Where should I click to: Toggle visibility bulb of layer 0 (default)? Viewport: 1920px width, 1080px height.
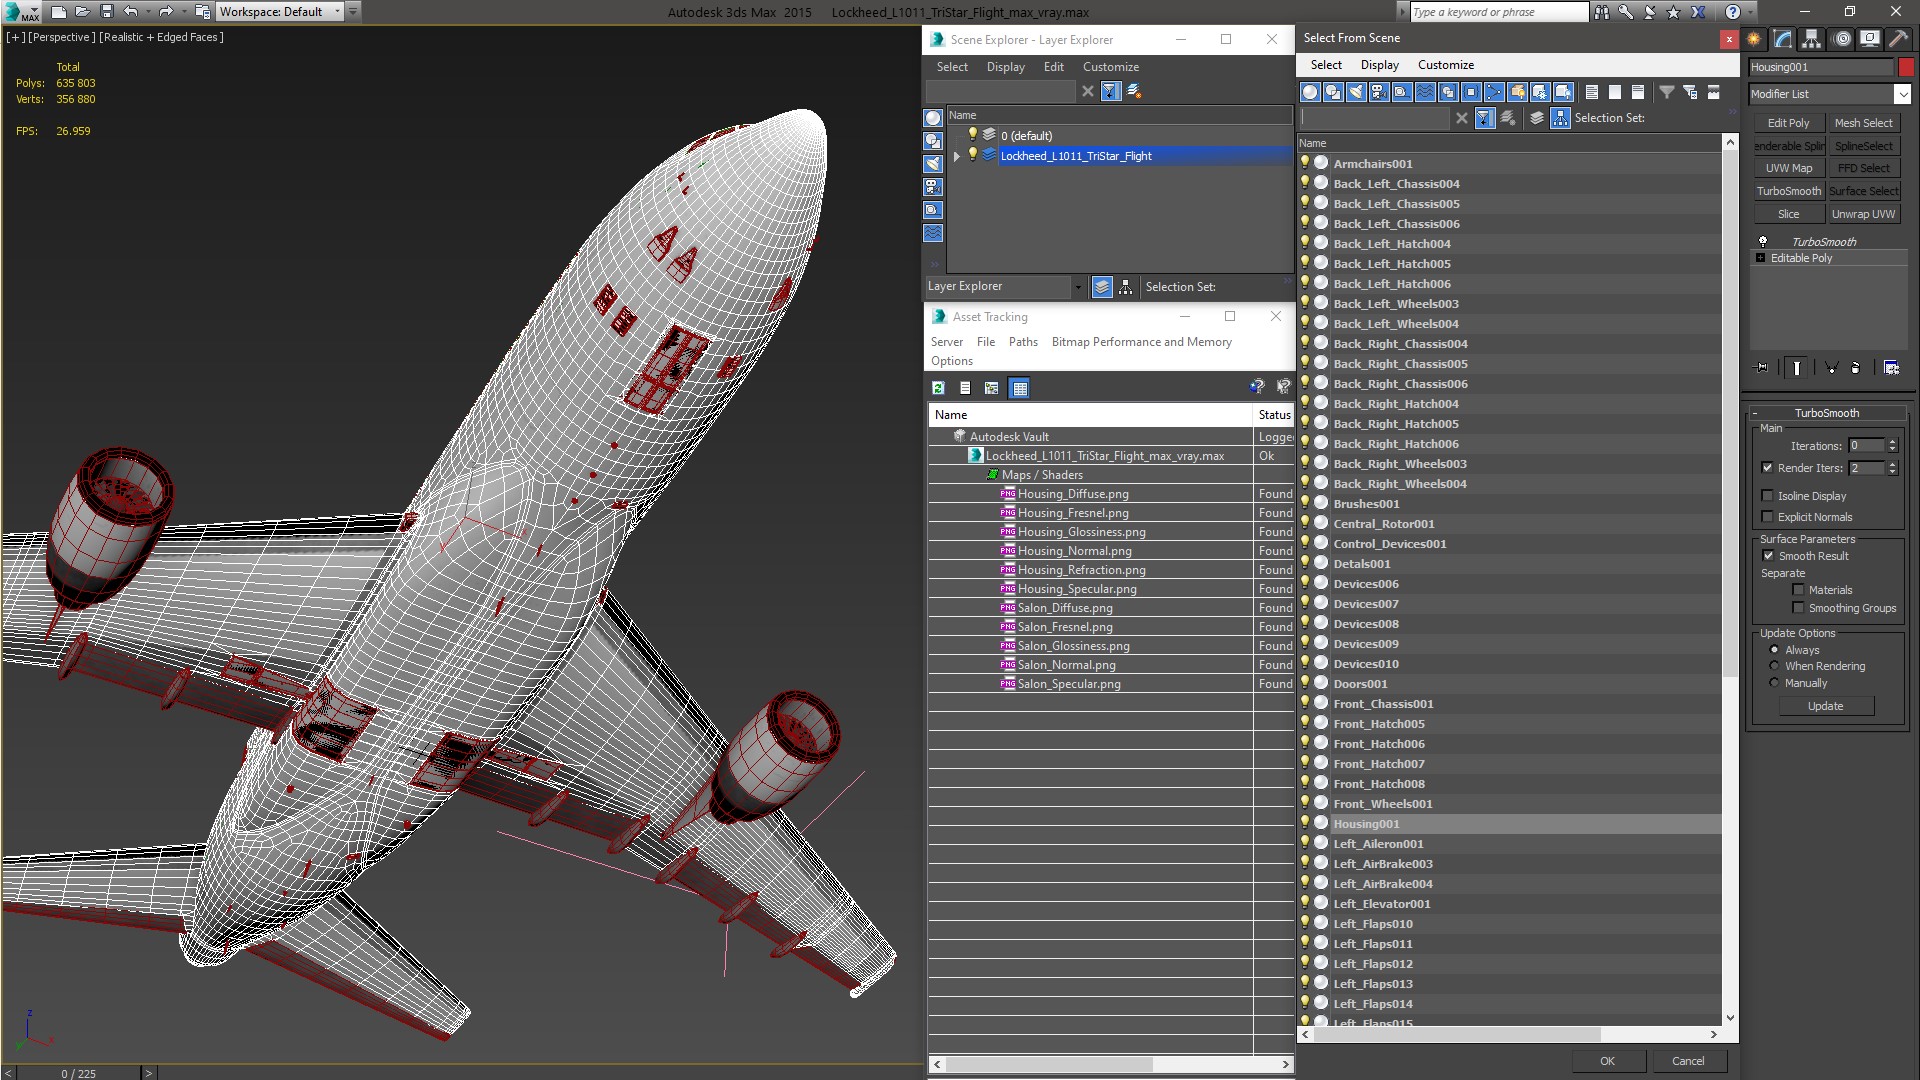972,135
